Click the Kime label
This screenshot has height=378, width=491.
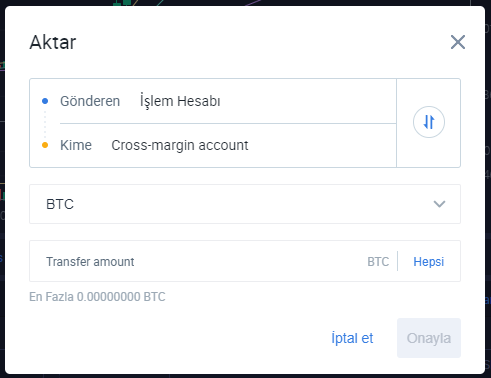(76, 145)
